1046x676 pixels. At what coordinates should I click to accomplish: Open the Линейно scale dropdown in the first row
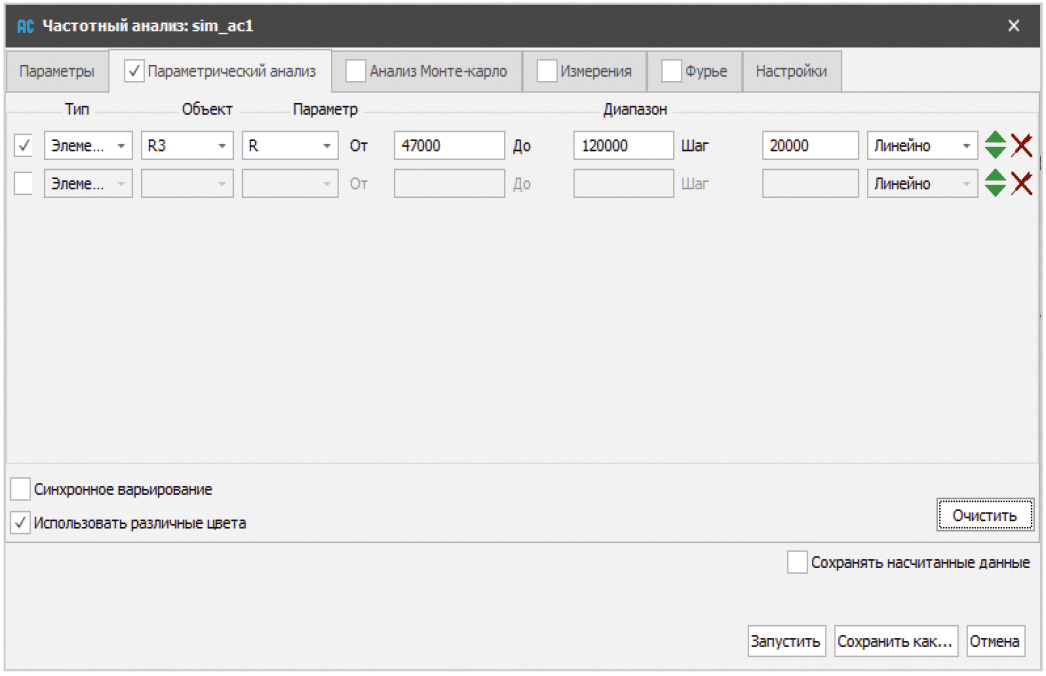click(x=921, y=146)
